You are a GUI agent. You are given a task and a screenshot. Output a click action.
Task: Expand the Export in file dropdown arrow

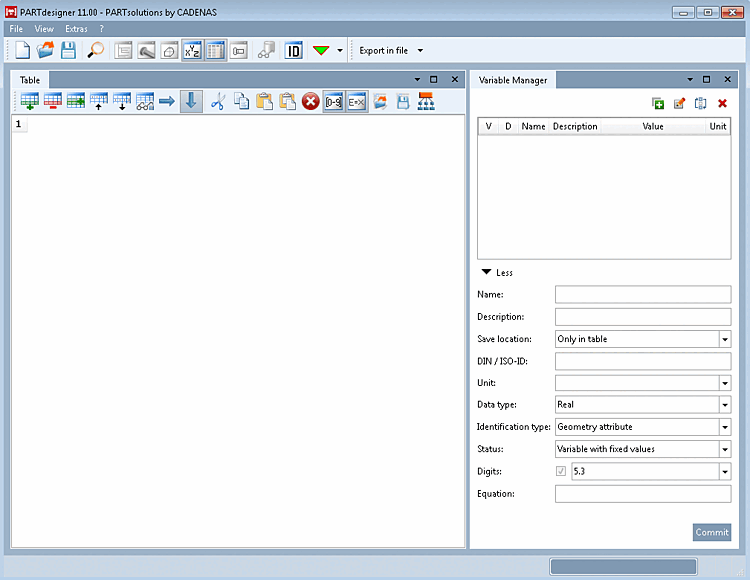coord(420,50)
